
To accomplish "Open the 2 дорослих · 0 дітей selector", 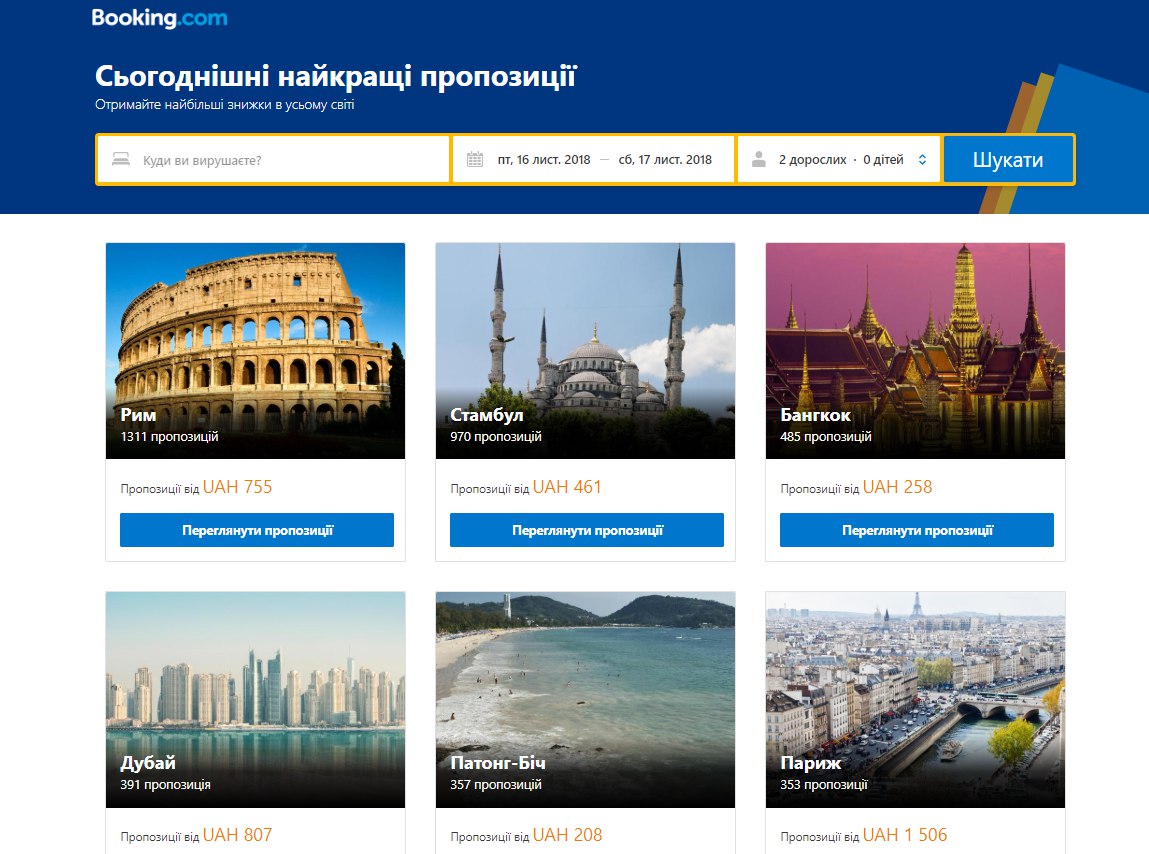I will coord(841,160).
